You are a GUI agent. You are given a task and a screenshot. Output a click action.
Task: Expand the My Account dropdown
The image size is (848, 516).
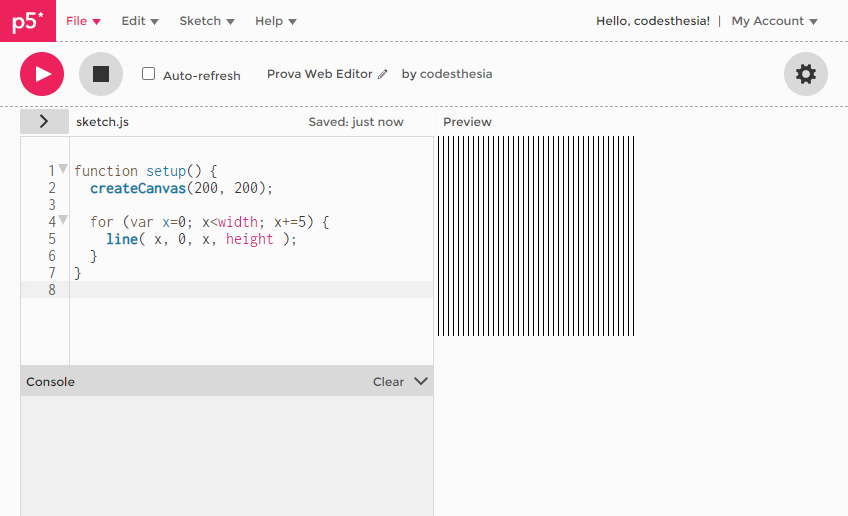coord(774,21)
